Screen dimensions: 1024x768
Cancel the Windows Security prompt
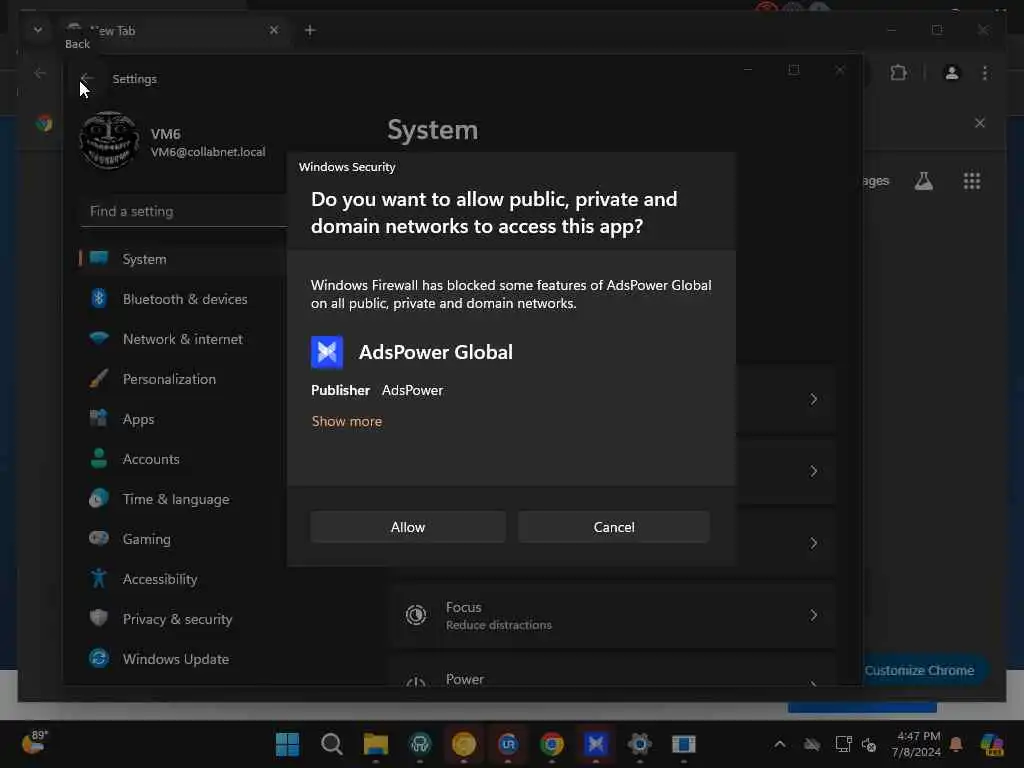point(614,527)
